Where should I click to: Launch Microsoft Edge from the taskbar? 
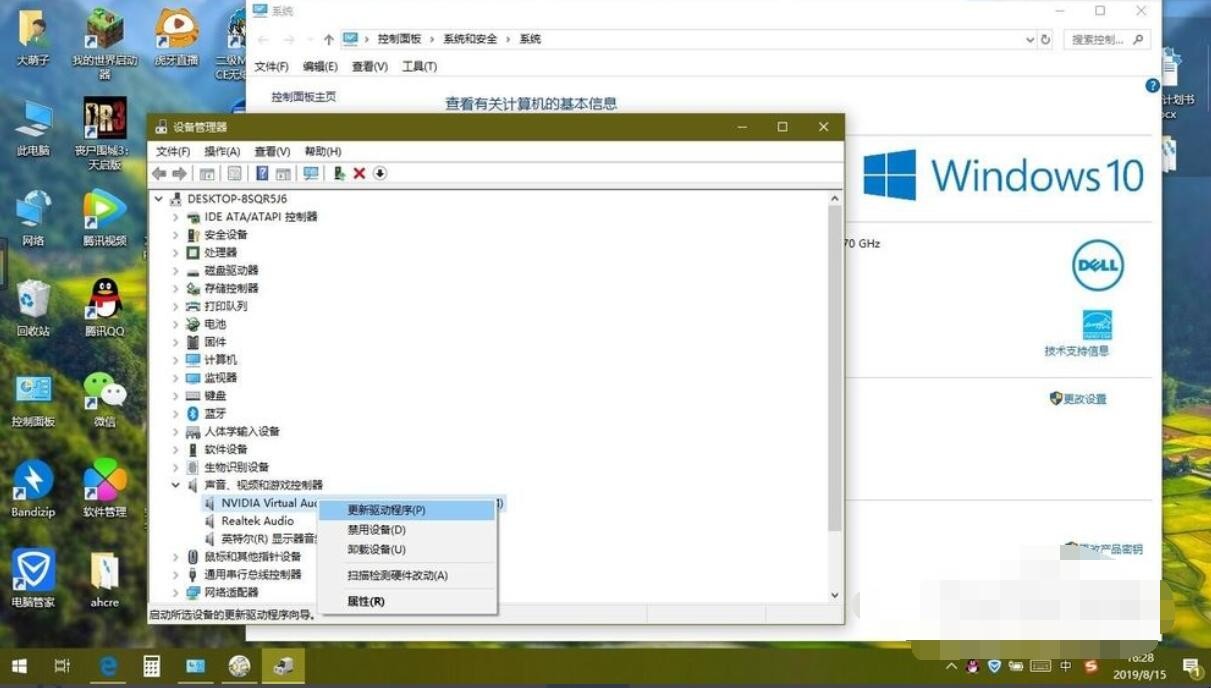click(108, 665)
